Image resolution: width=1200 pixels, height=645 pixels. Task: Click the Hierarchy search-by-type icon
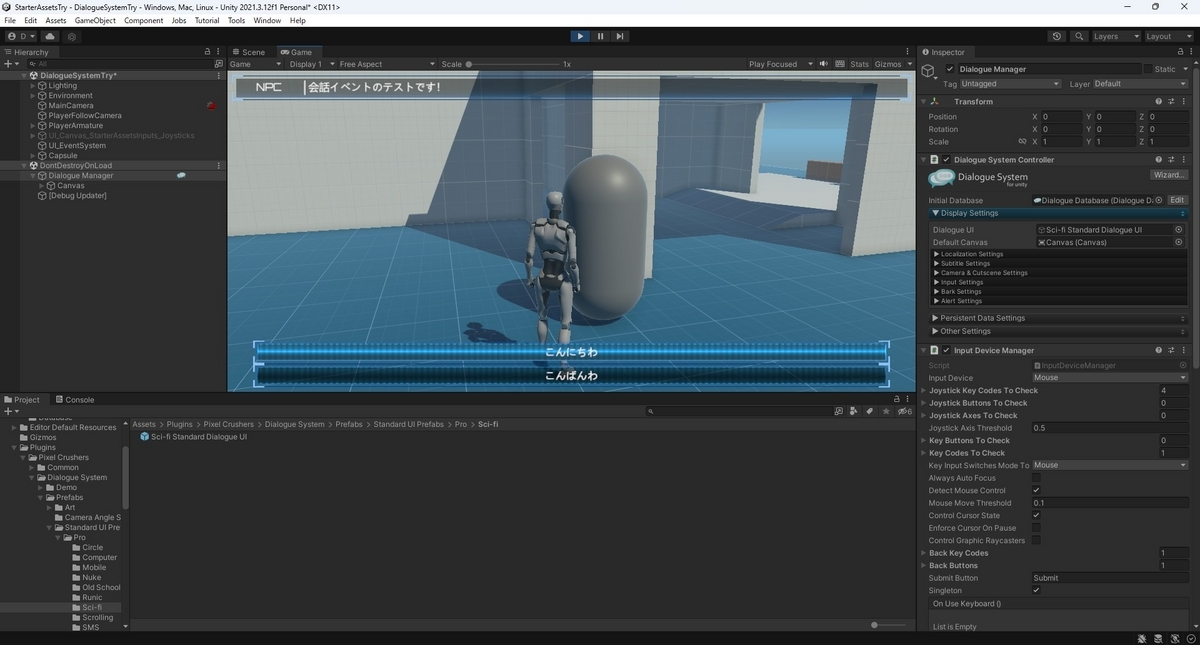pos(218,63)
